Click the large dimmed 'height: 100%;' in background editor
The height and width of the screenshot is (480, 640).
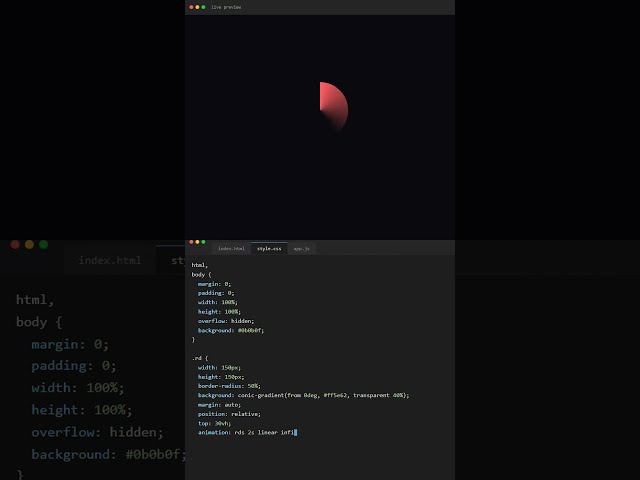[82, 410]
